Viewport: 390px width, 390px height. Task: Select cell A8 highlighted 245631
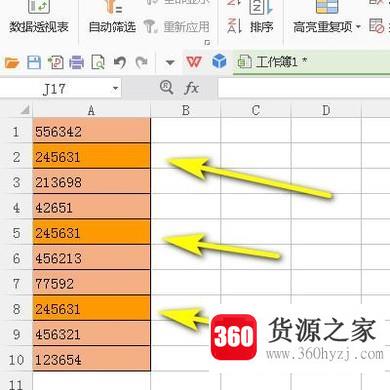[x=91, y=309]
